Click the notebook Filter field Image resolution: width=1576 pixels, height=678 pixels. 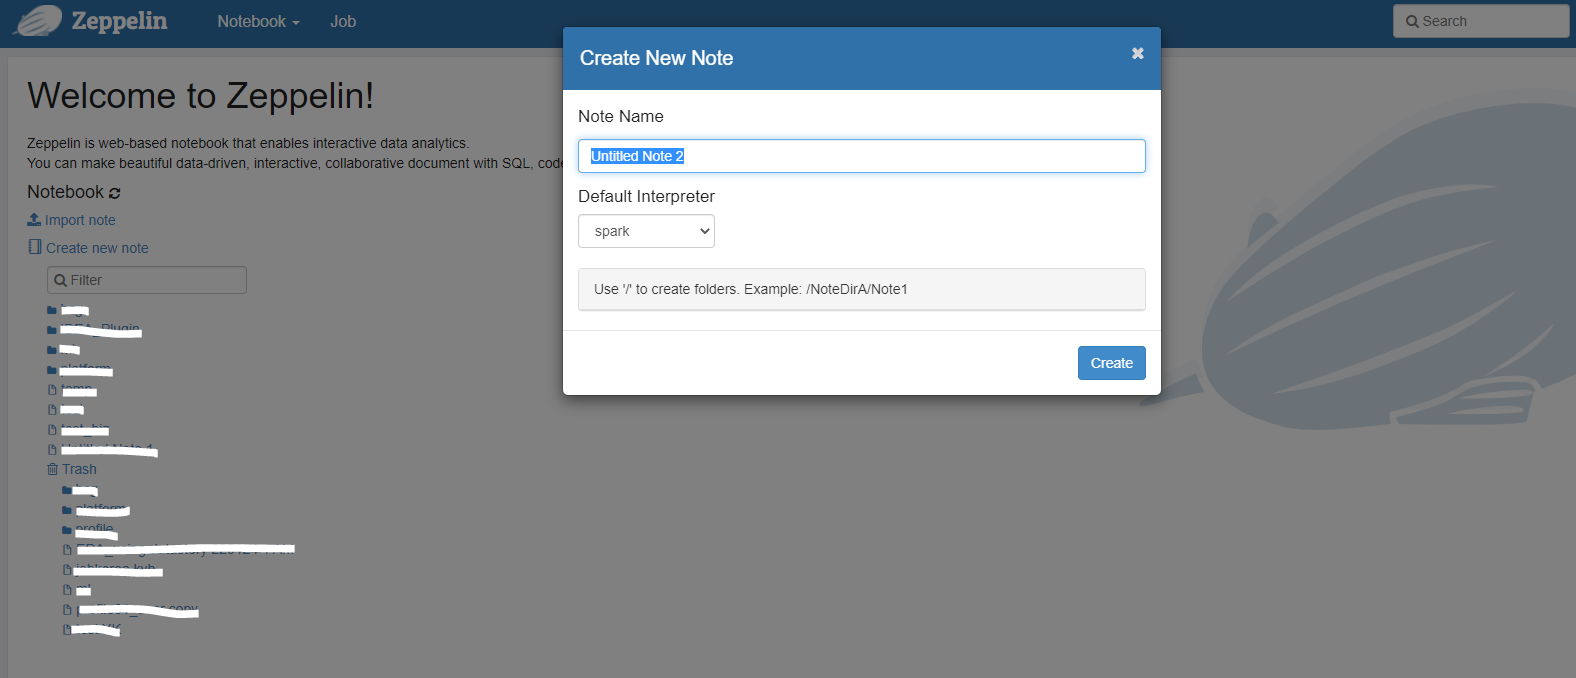(147, 280)
